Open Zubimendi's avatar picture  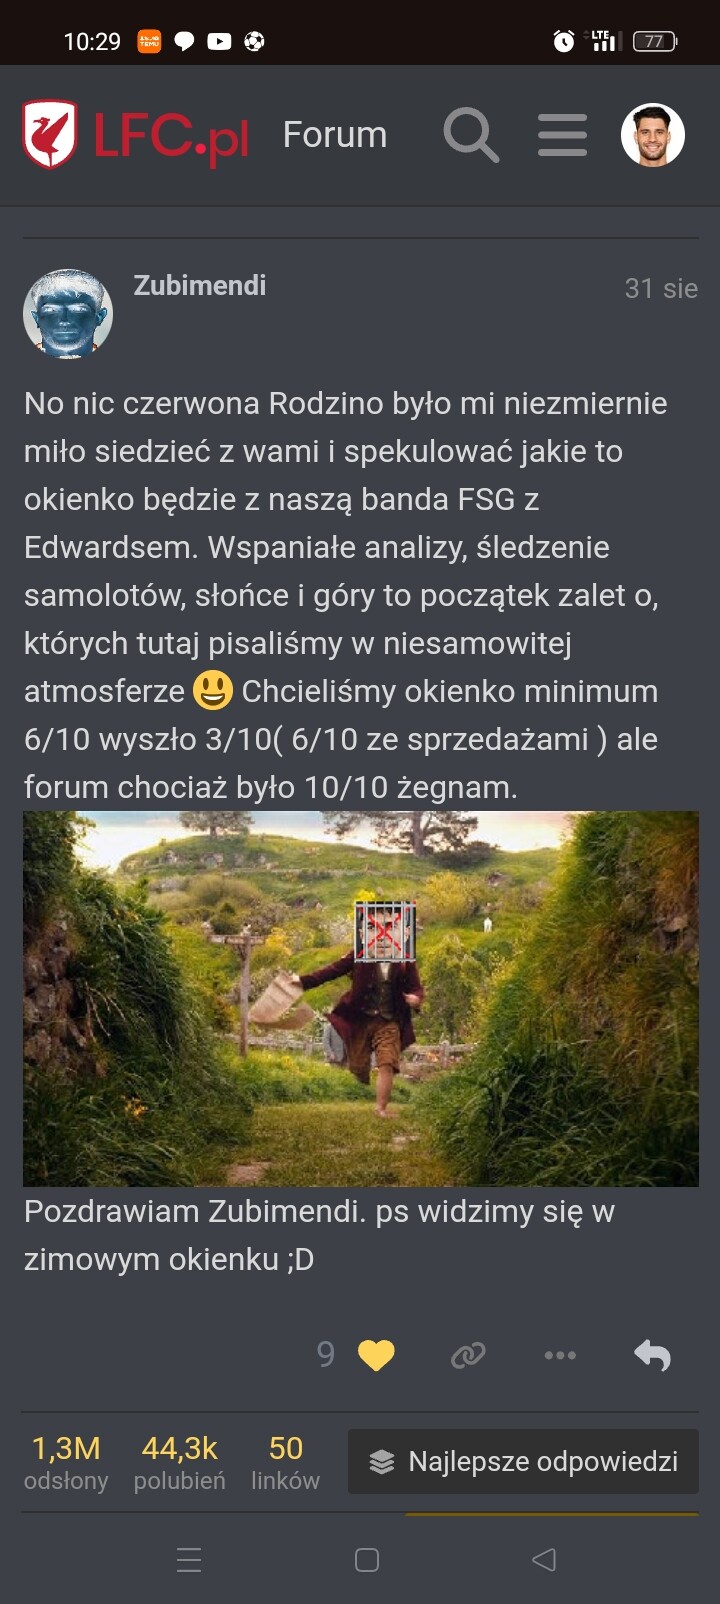click(68, 313)
